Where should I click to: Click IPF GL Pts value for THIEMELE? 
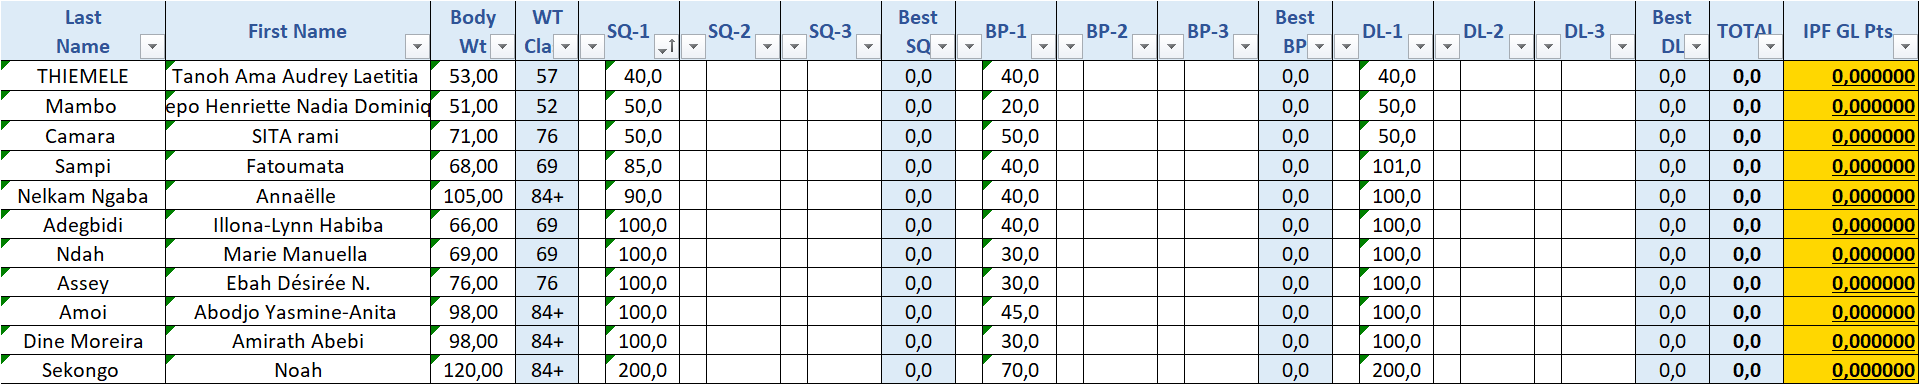coord(1873,77)
